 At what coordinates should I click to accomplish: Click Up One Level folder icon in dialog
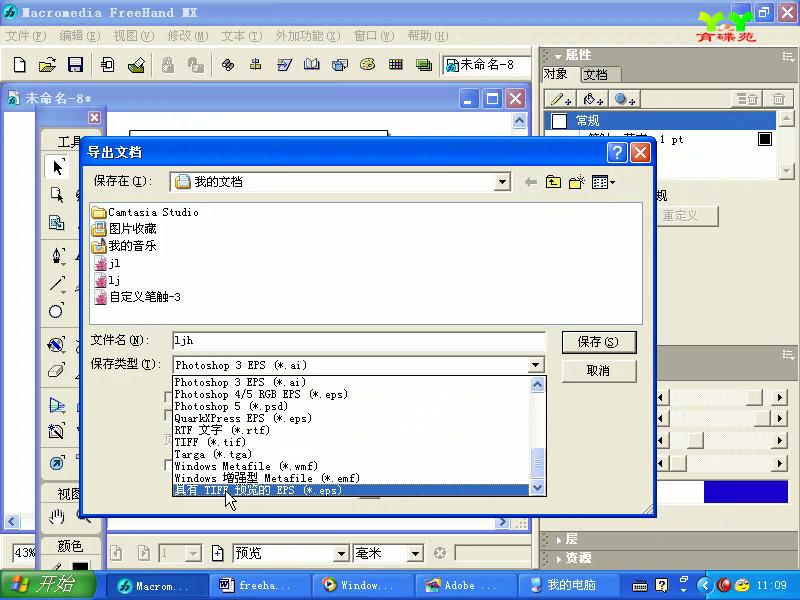tap(553, 182)
